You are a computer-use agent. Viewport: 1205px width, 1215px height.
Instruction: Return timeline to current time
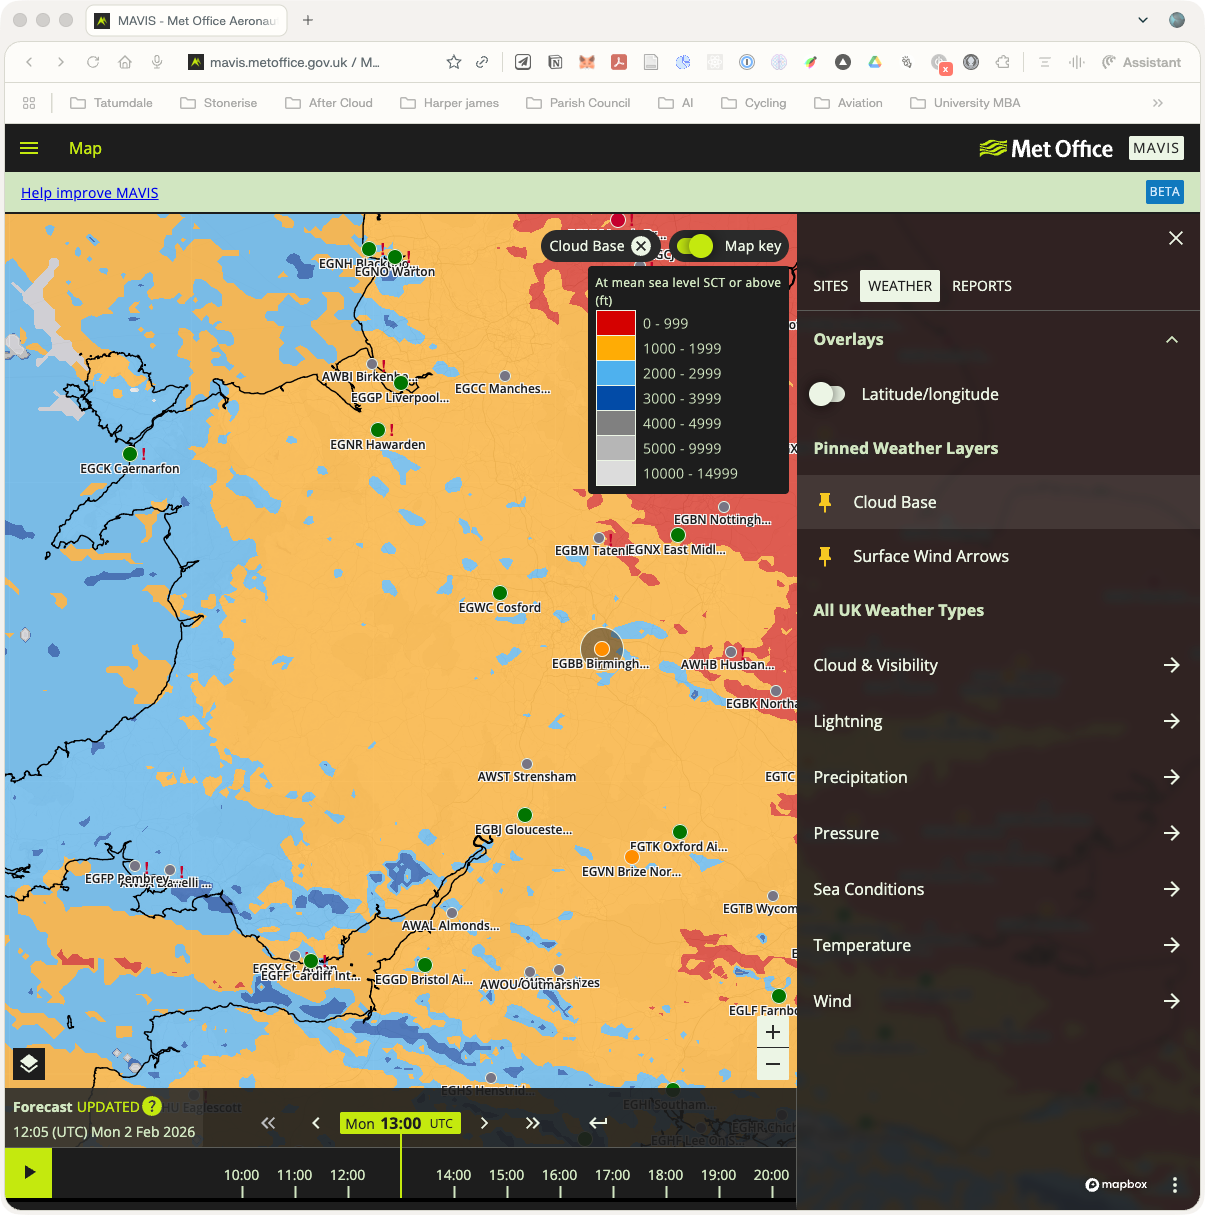click(x=598, y=1123)
